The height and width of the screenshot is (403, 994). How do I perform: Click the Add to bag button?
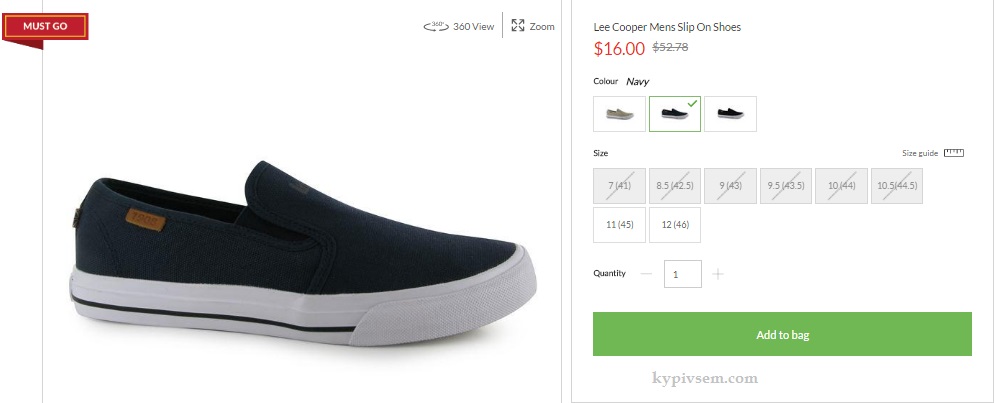tap(782, 335)
